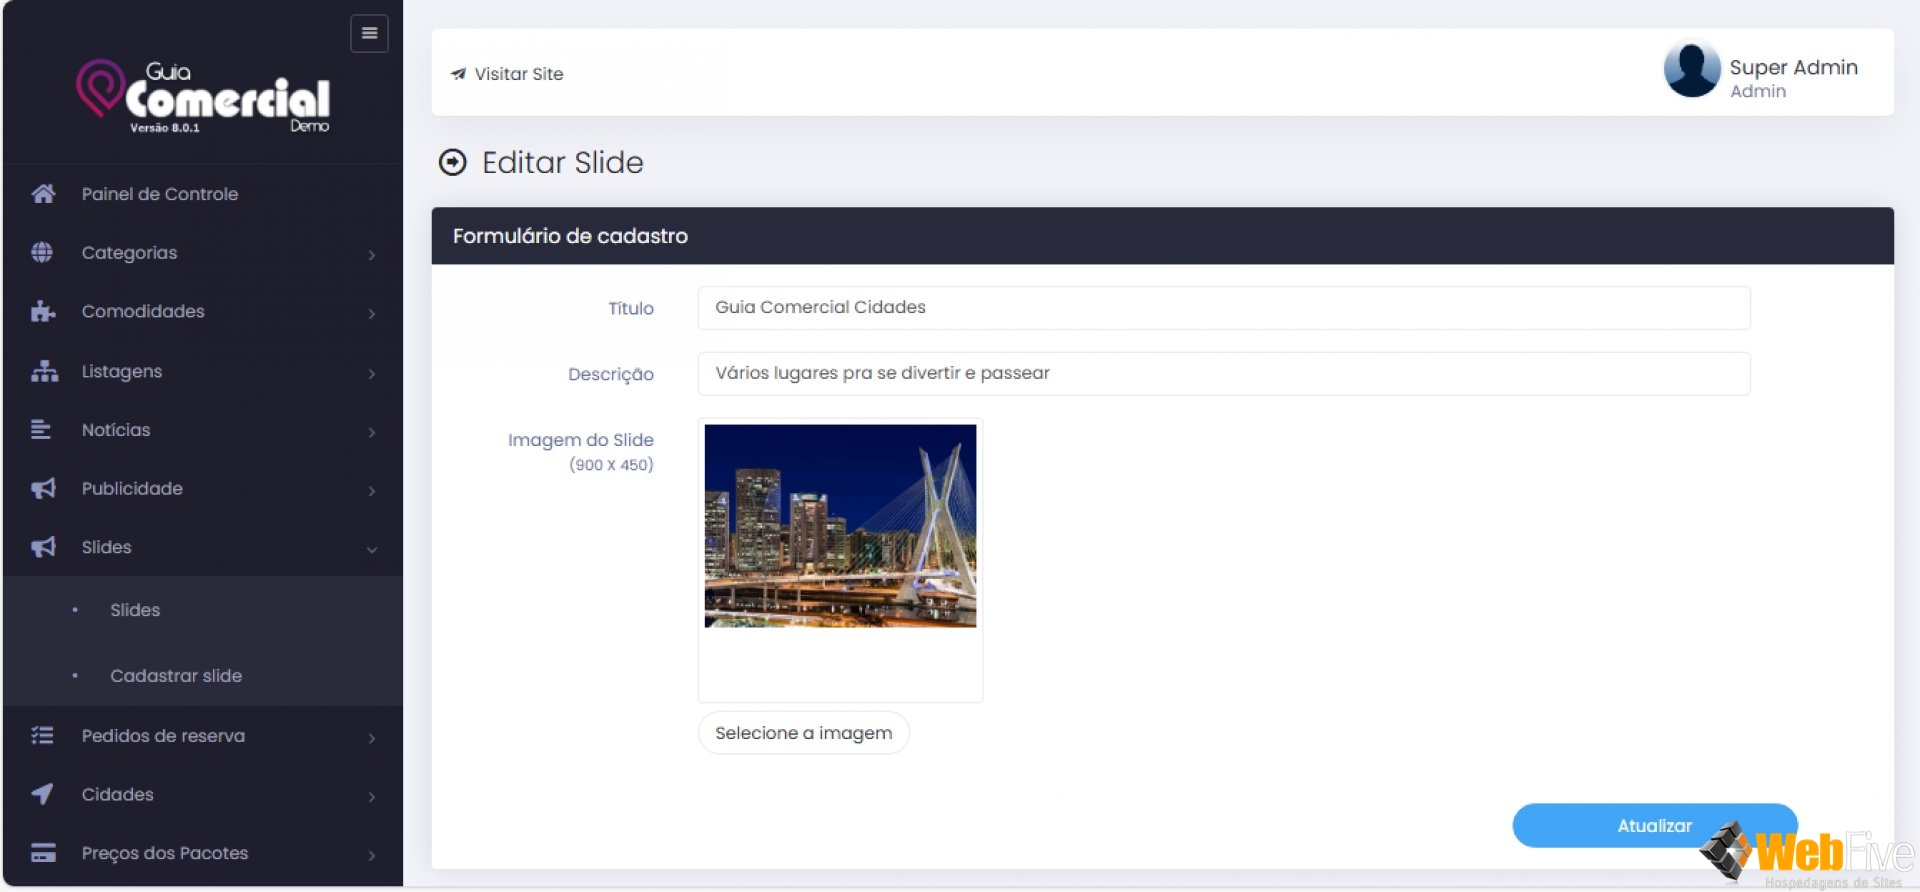Click the Listagens sitemap icon
The image size is (1920, 892).
44,371
